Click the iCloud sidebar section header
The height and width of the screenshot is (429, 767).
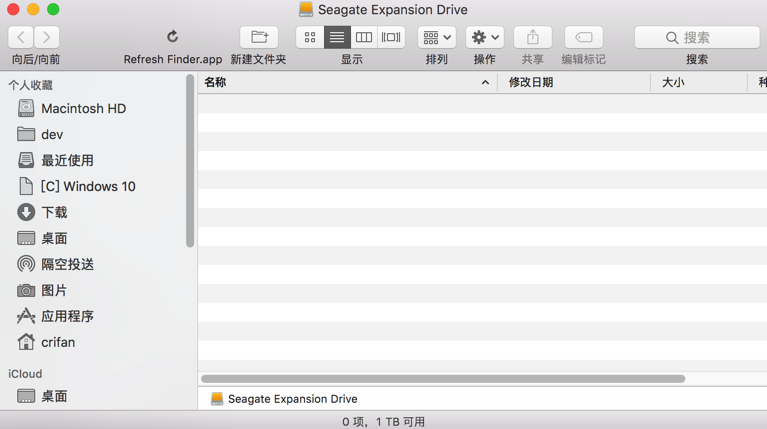coord(25,374)
